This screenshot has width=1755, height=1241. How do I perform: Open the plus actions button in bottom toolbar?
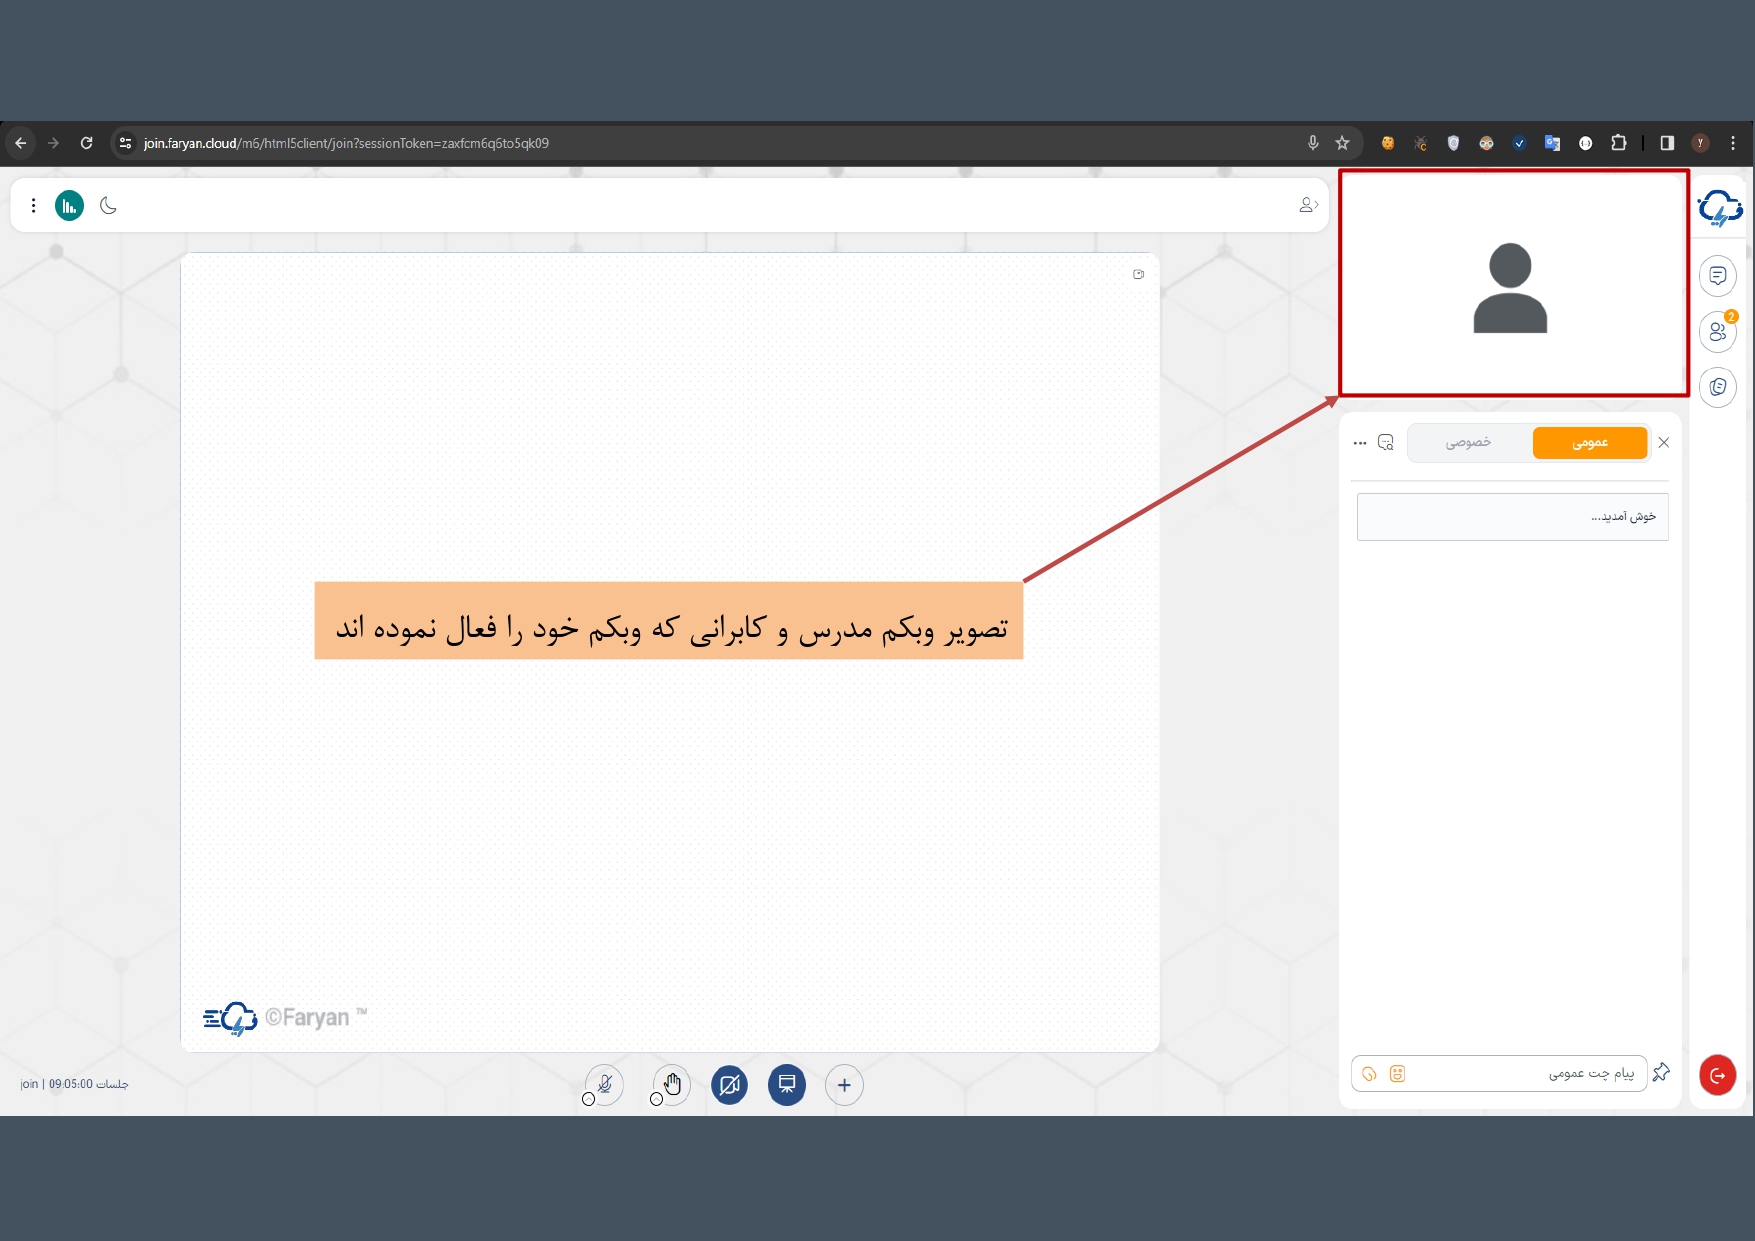click(844, 1085)
